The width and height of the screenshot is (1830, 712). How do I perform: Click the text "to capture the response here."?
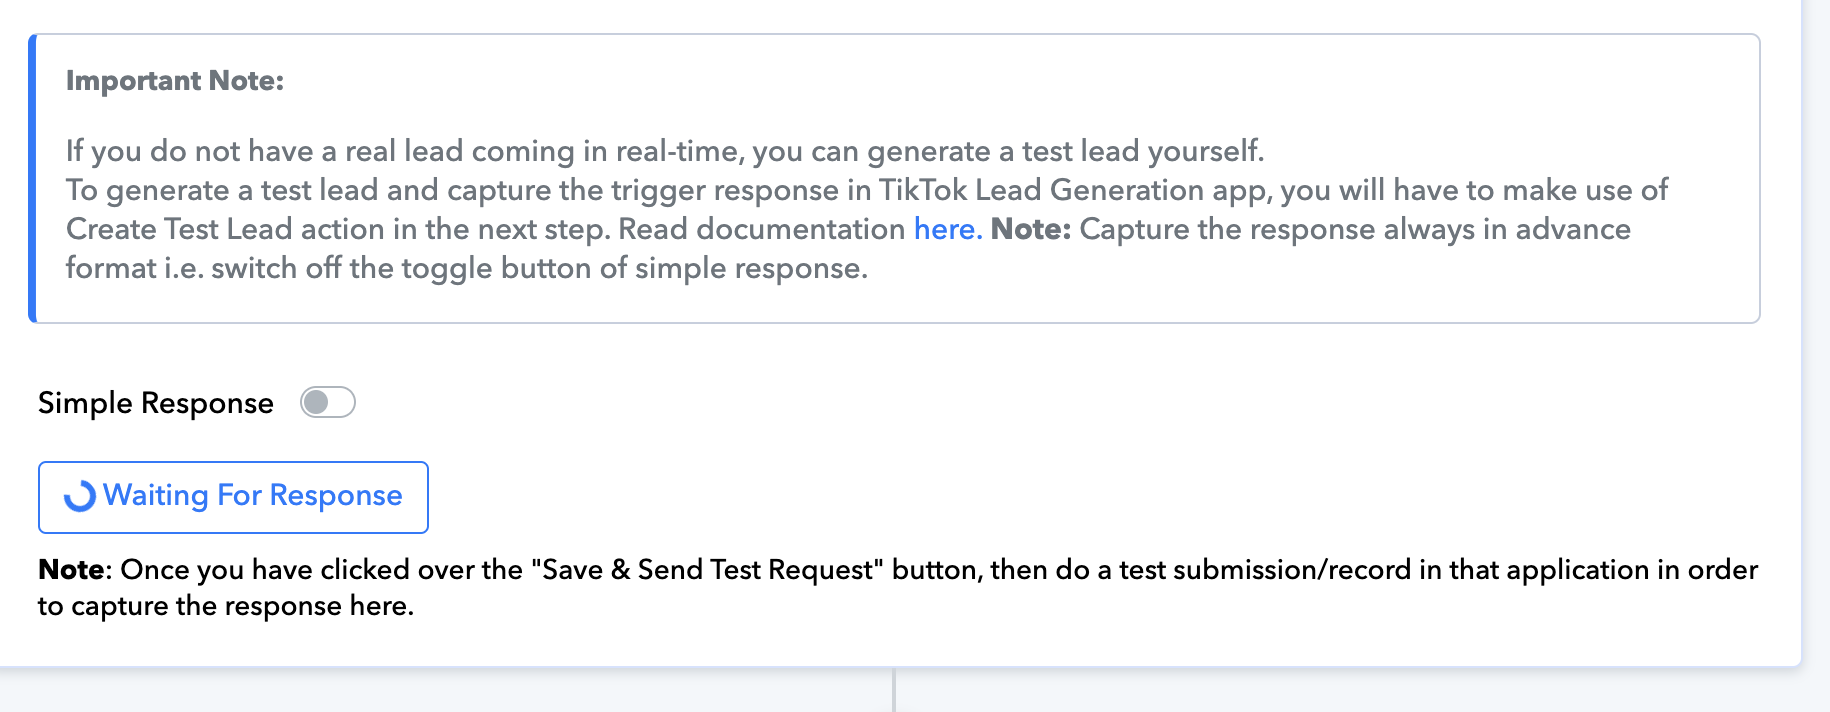(x=226, y=606)
